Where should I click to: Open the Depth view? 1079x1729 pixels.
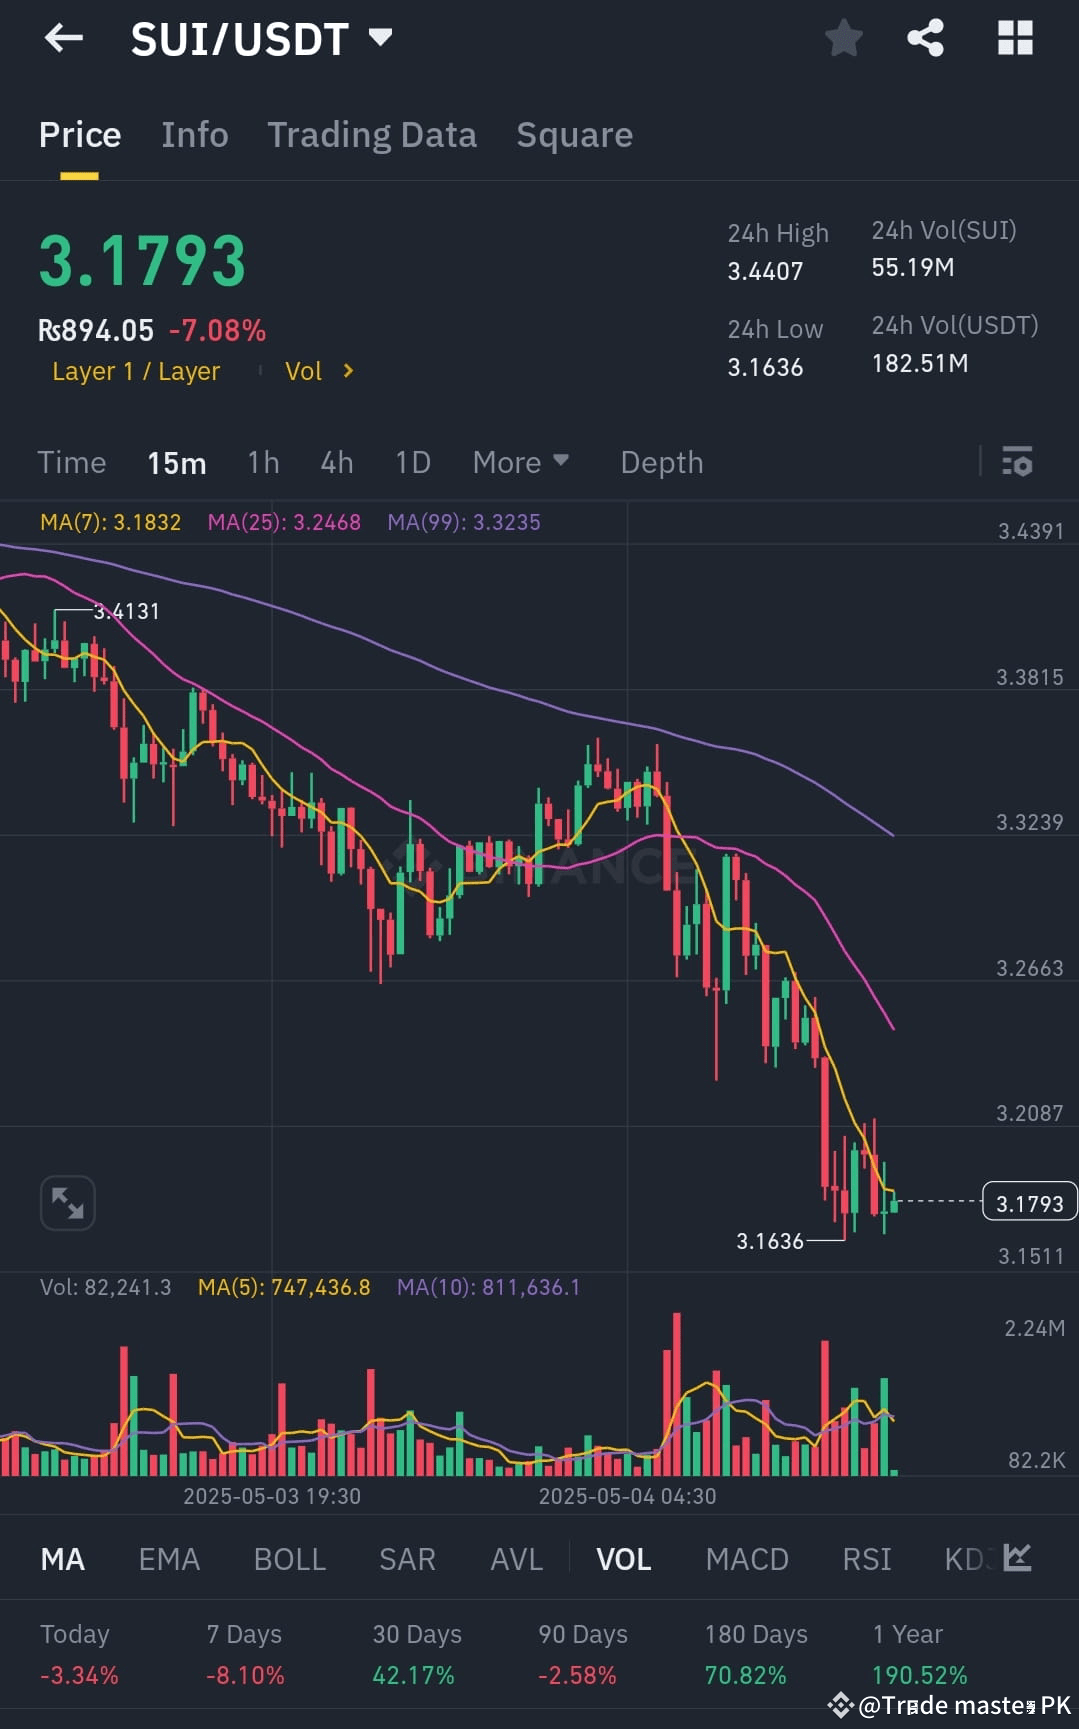coord(661,462)
